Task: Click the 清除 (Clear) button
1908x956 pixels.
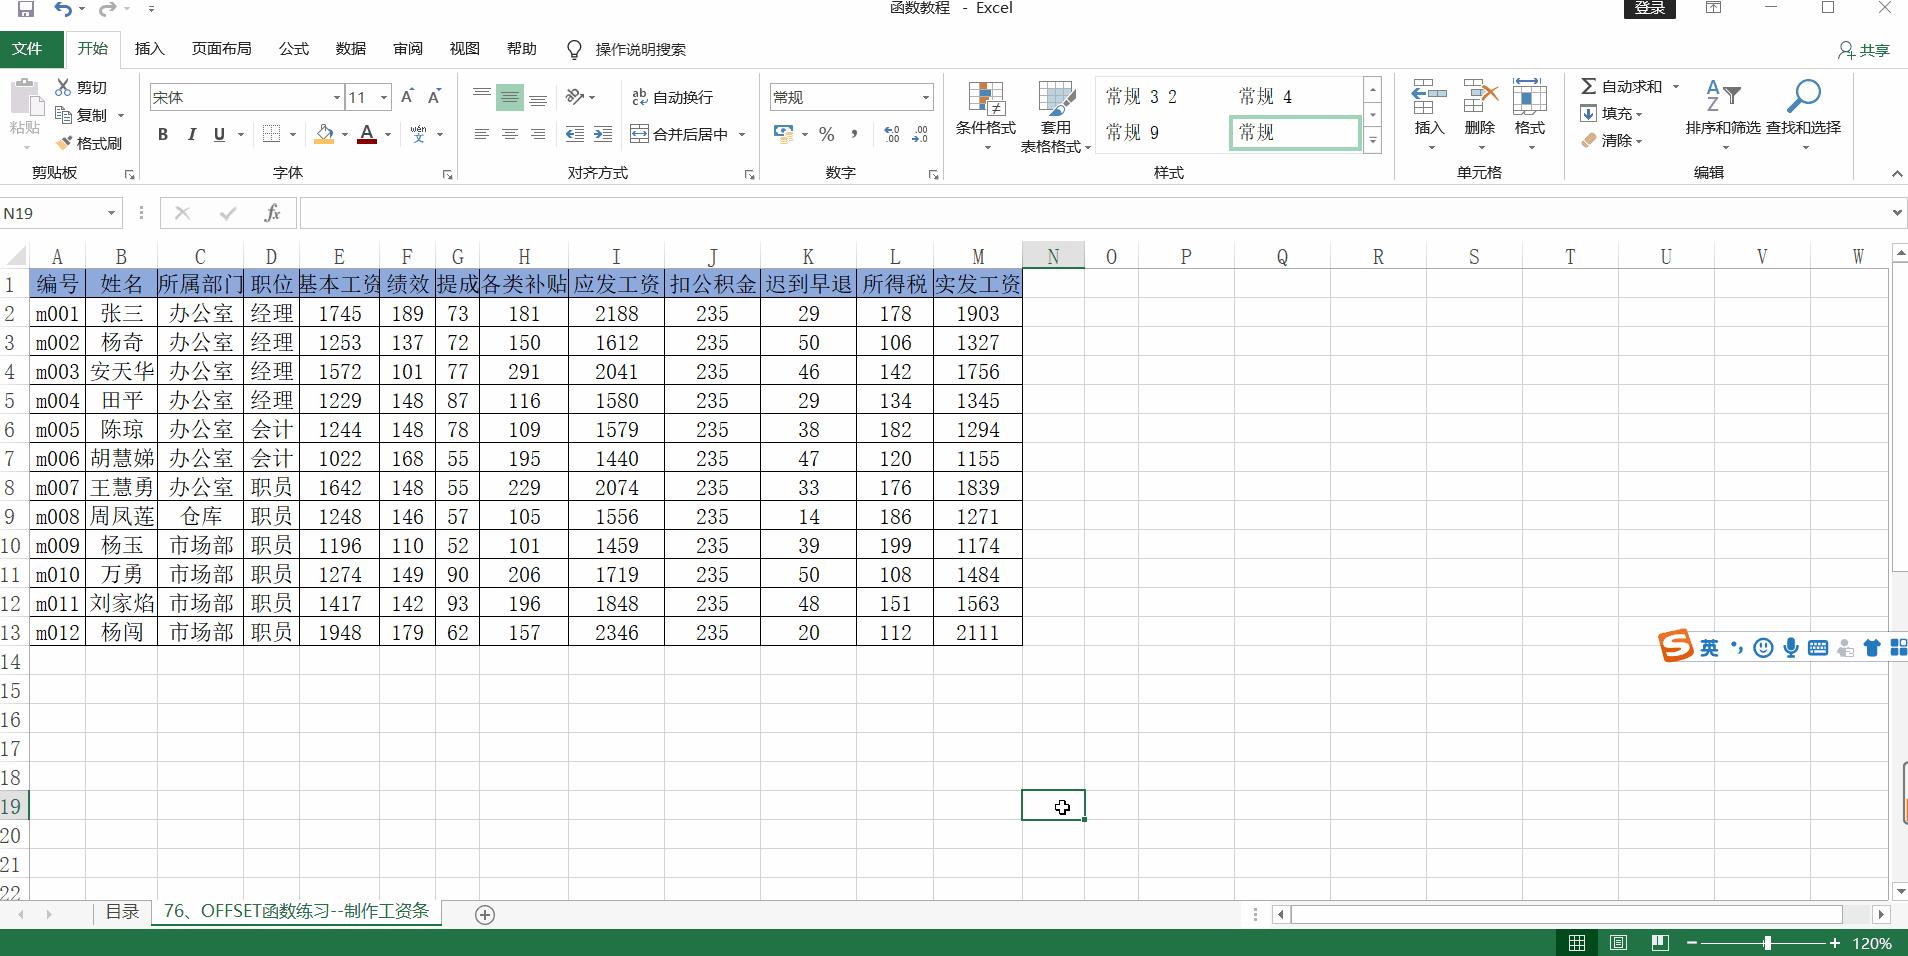Action: (x=1611, y=141)
